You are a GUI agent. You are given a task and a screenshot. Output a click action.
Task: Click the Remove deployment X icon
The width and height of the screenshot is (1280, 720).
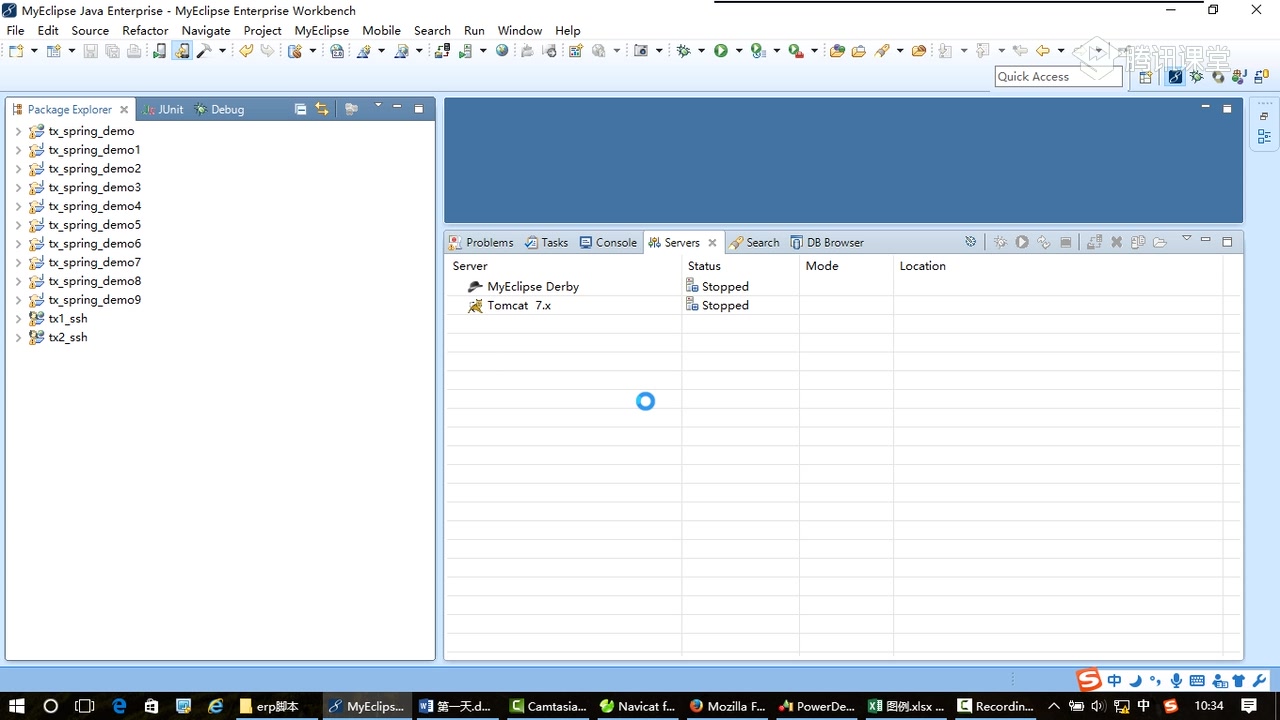tap(1117, 242)
